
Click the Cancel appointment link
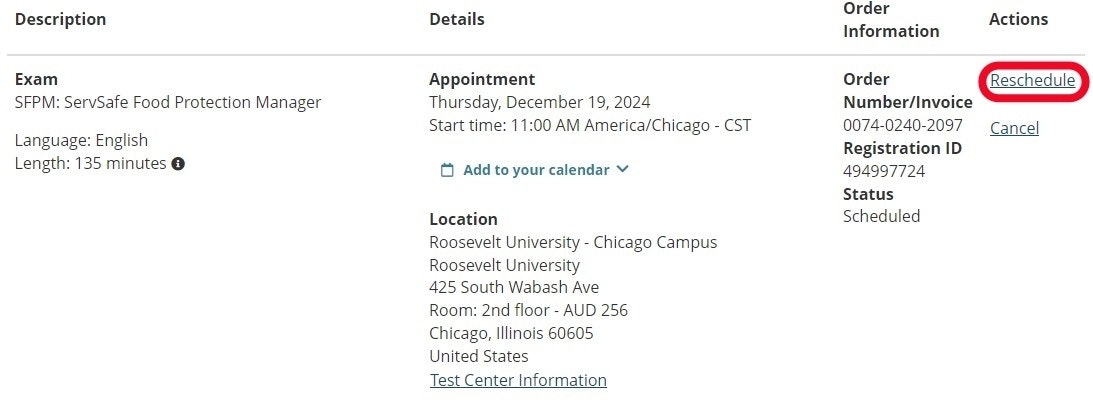point(1014,128)
